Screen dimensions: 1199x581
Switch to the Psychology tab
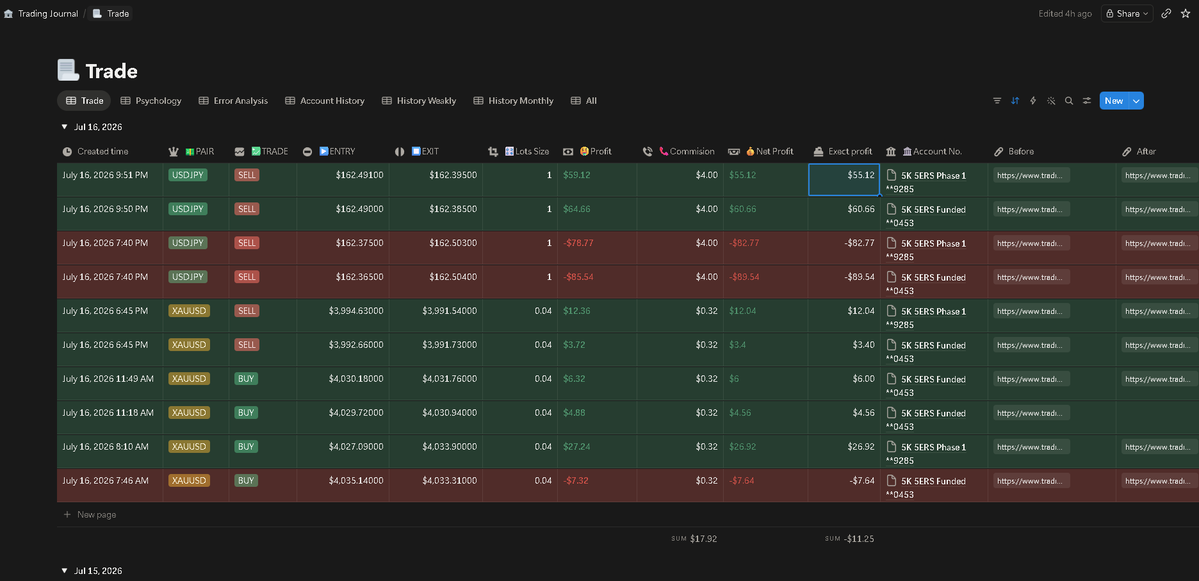(x=151, y=101)
